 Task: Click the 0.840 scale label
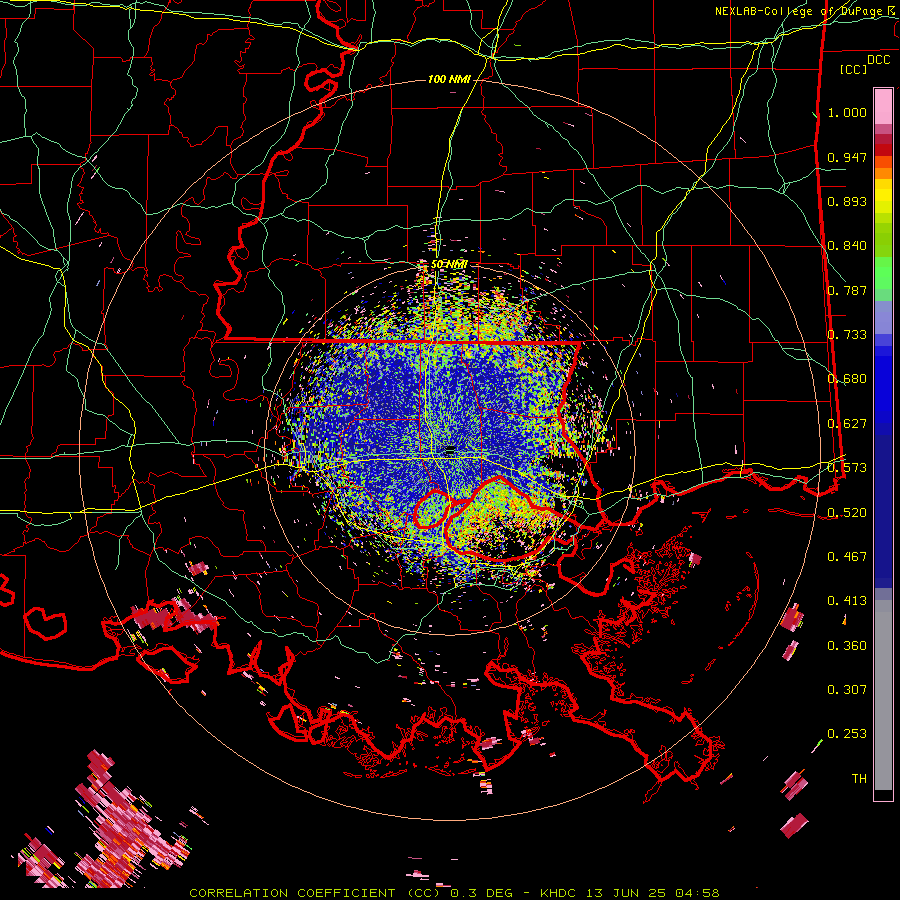(x=847, y=246)
